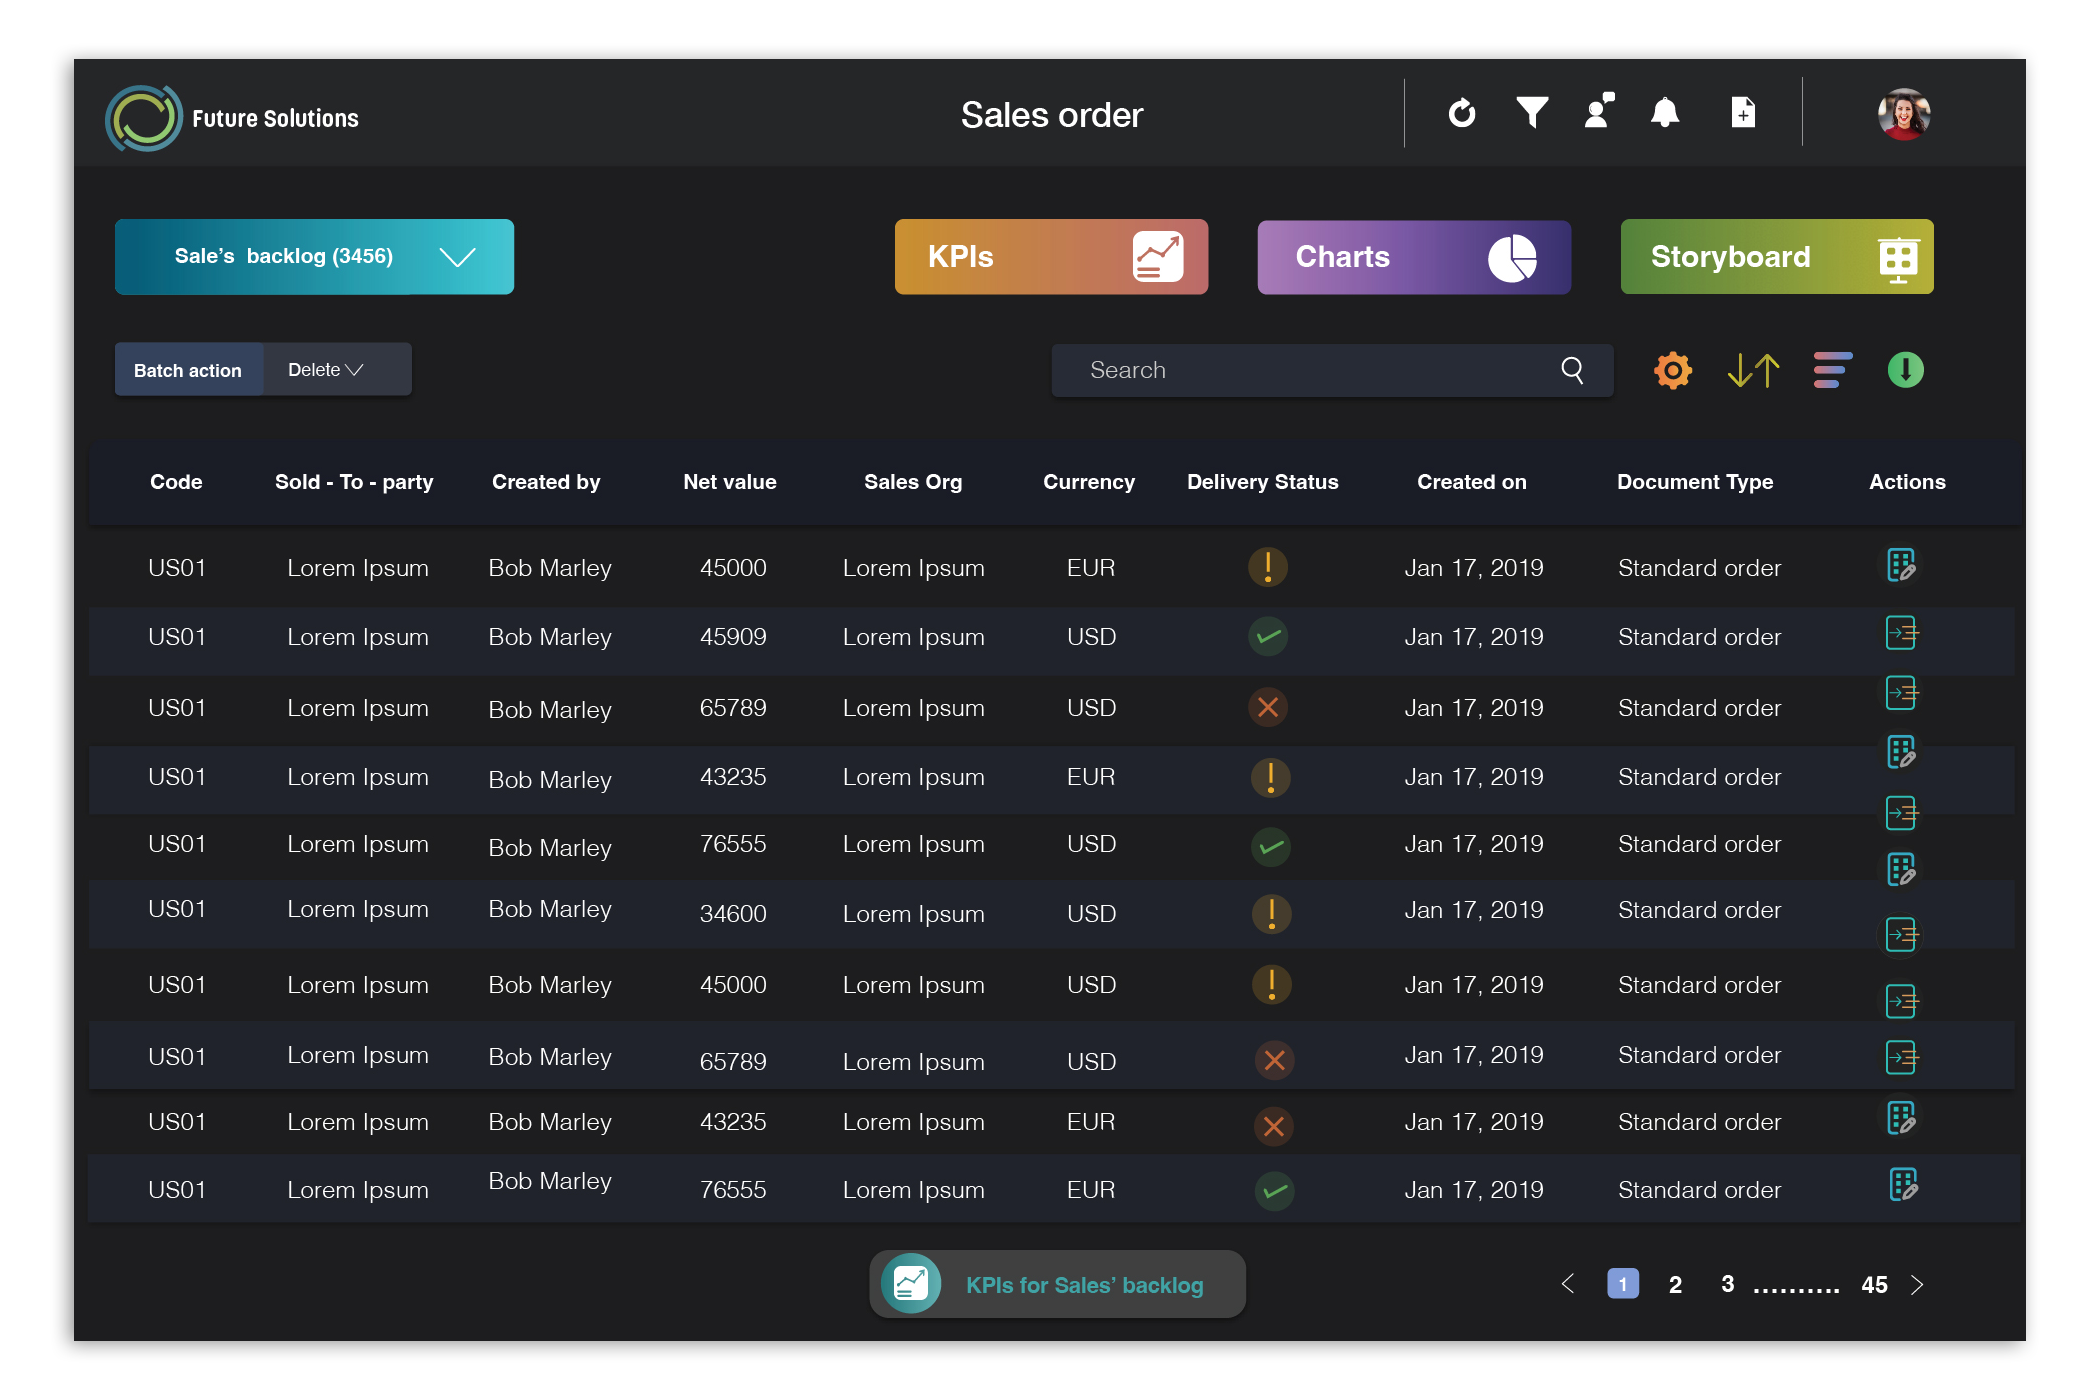Open the filter funnel icon
Image resolution: width=2100 pixels, height=1400 pixels.
1531,113
